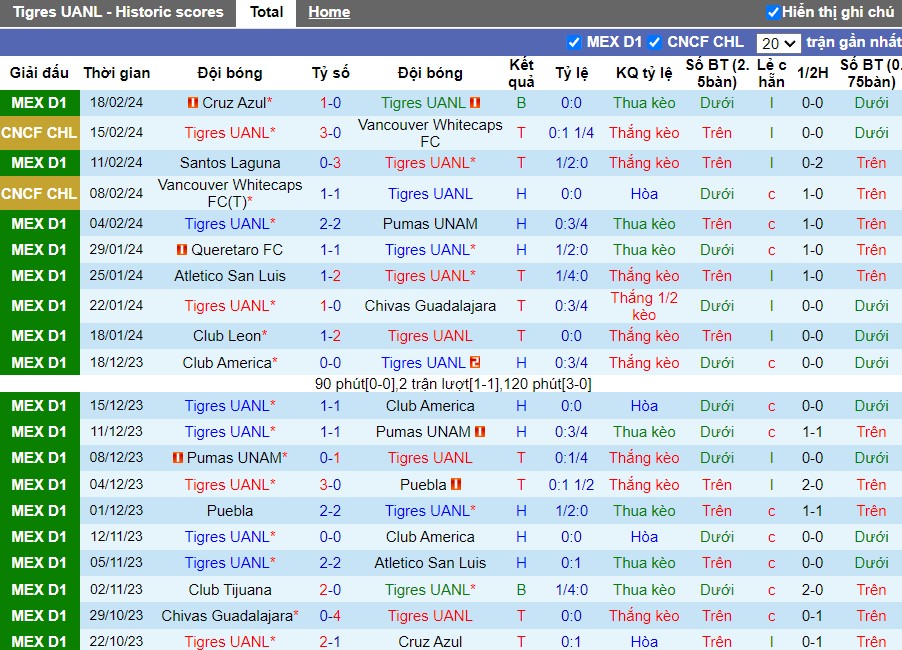Open Tigres UANL link on 22/10/23 row
Viewport: 902px width, 650px height.
227,641
